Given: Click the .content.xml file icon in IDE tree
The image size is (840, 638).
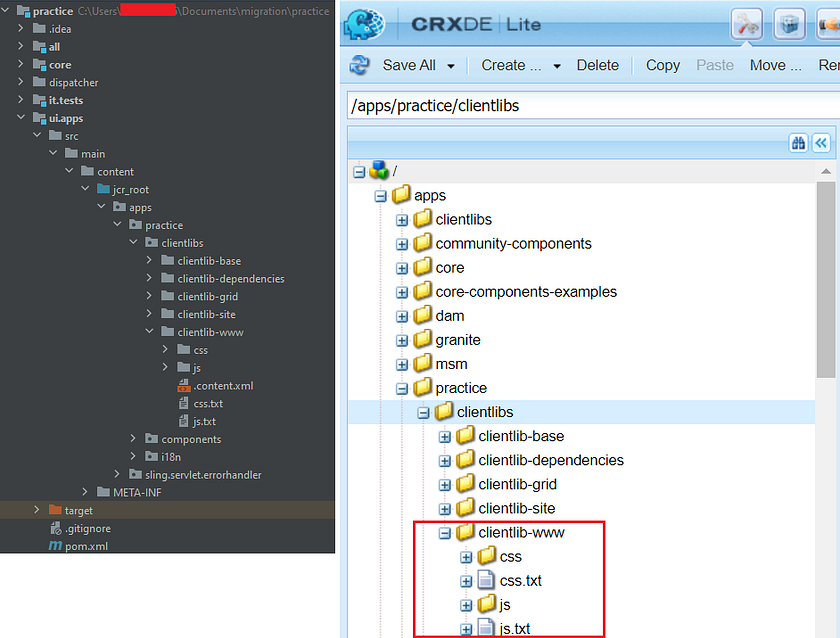Looking at the screenshot, I should 184,385.
